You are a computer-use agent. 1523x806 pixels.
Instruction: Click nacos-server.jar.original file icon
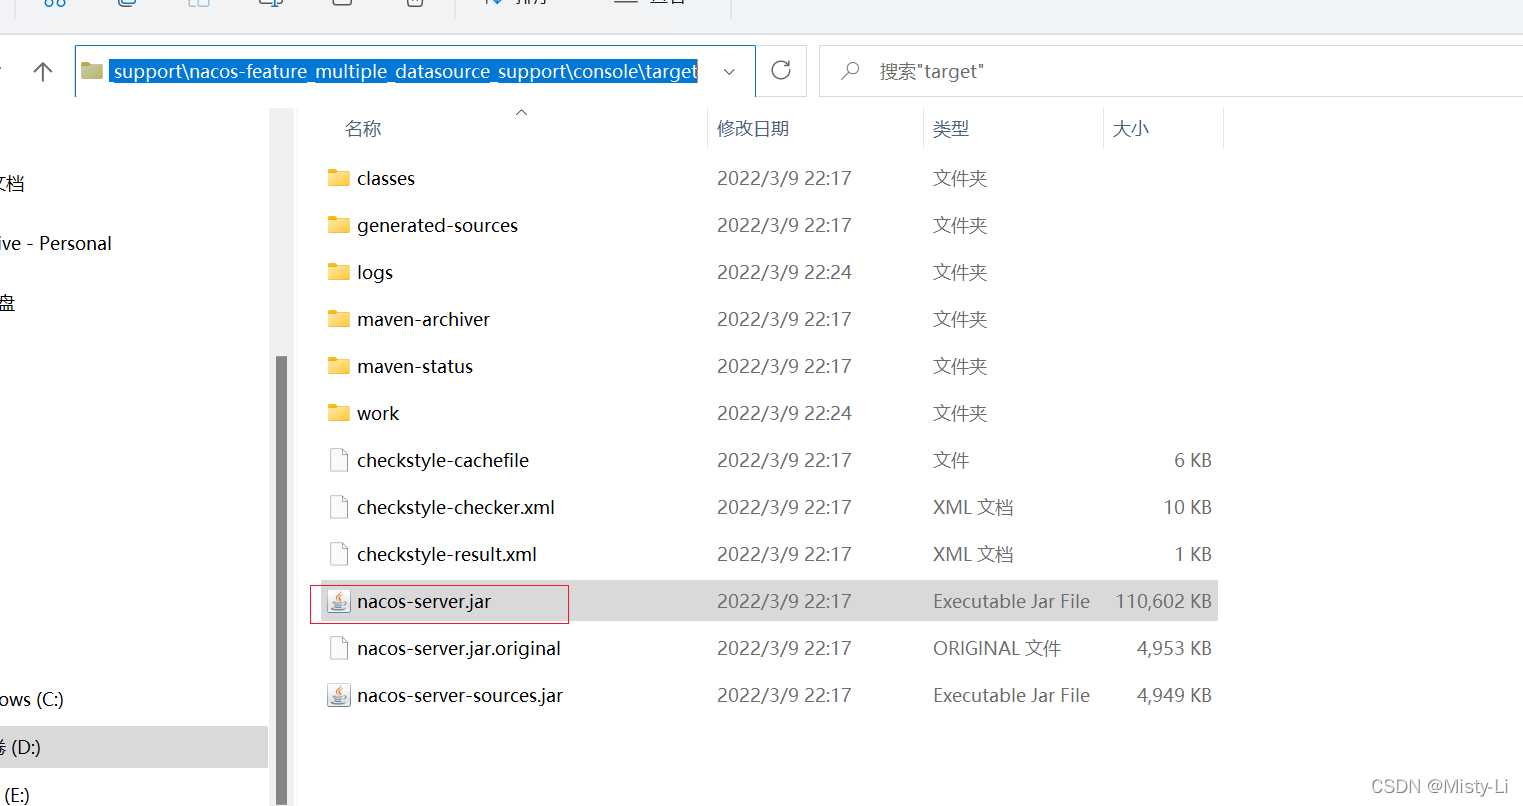pos(339,648)
